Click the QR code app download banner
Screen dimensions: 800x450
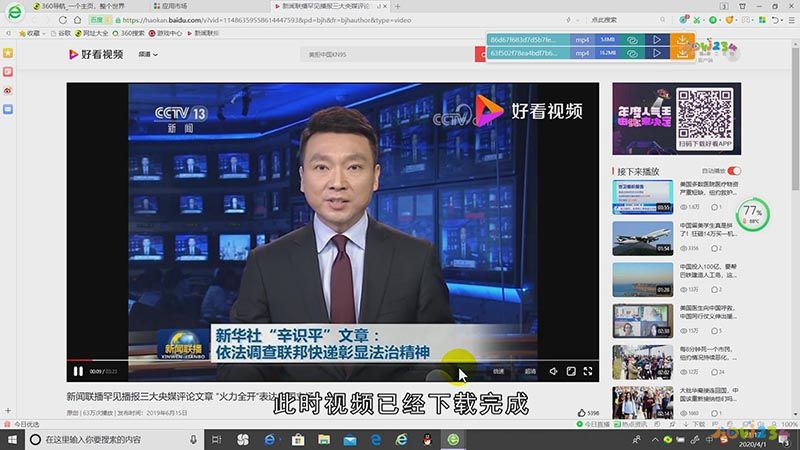coord(677,119)
